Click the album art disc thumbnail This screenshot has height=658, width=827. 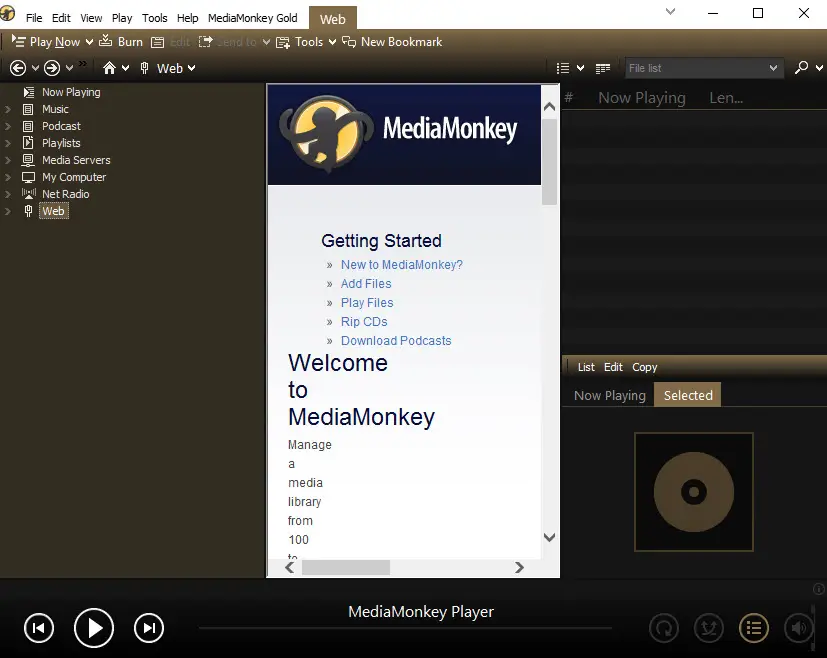[694, 492]
